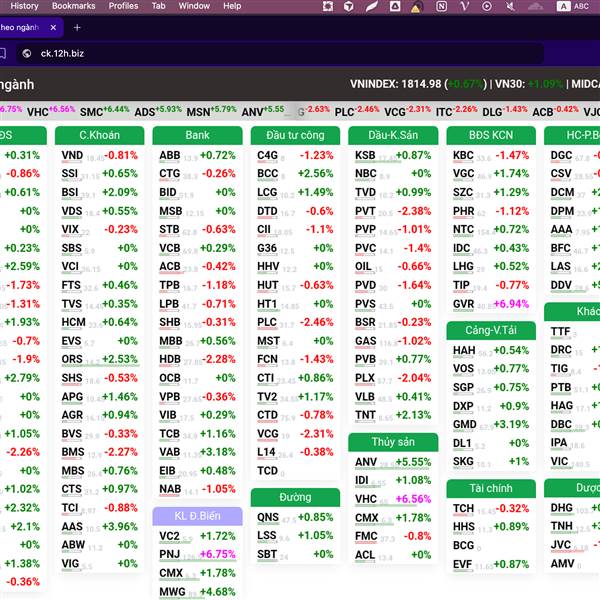The image size is (600, 600).
Task: Open the GAS stock row
Action: (393, 341)
